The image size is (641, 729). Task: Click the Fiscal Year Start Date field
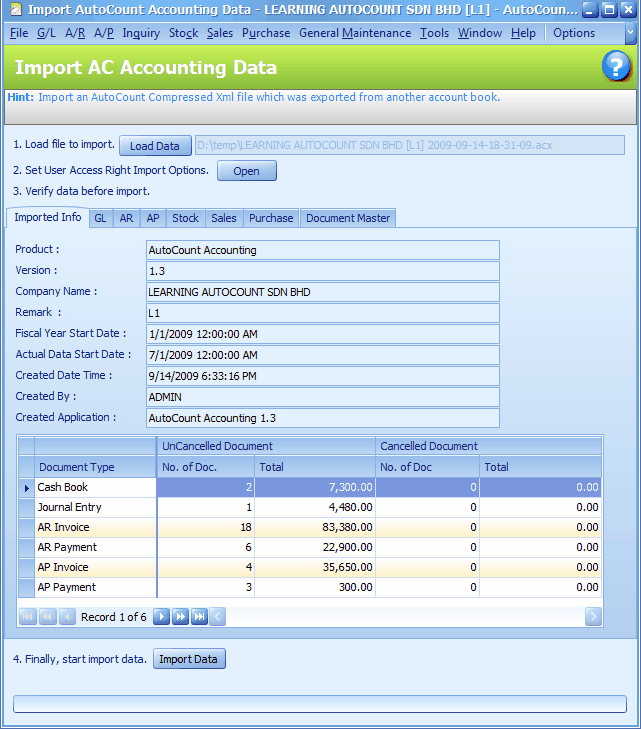[x=323, y=334]
